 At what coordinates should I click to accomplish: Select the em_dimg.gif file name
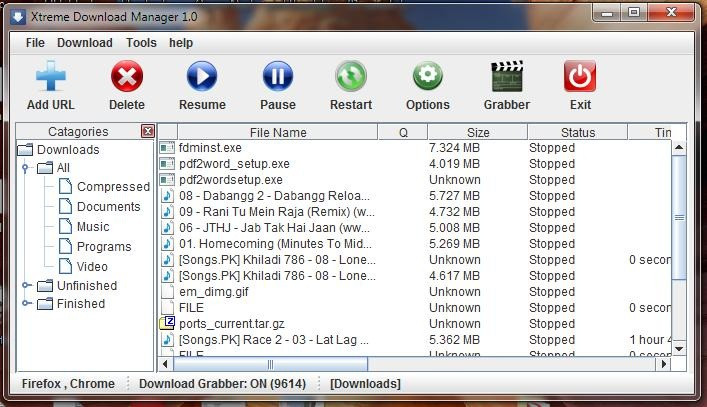[x=214, y=292]
